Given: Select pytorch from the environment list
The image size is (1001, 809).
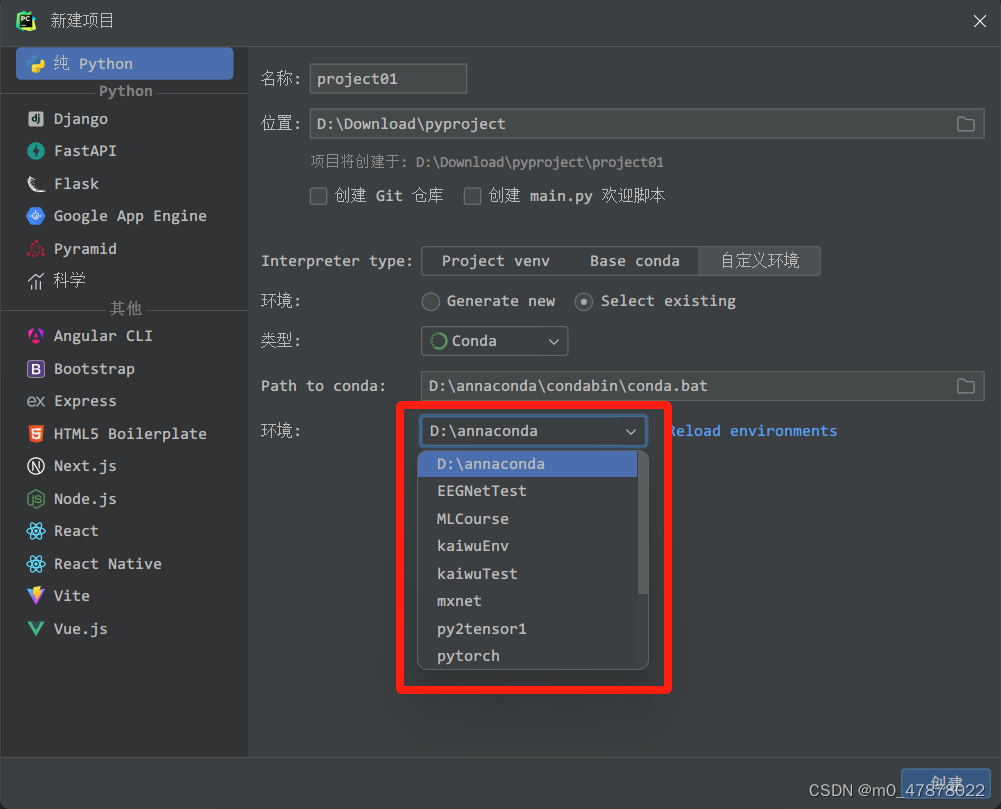Looking at the screenshot, I should [x=468, y=655].
